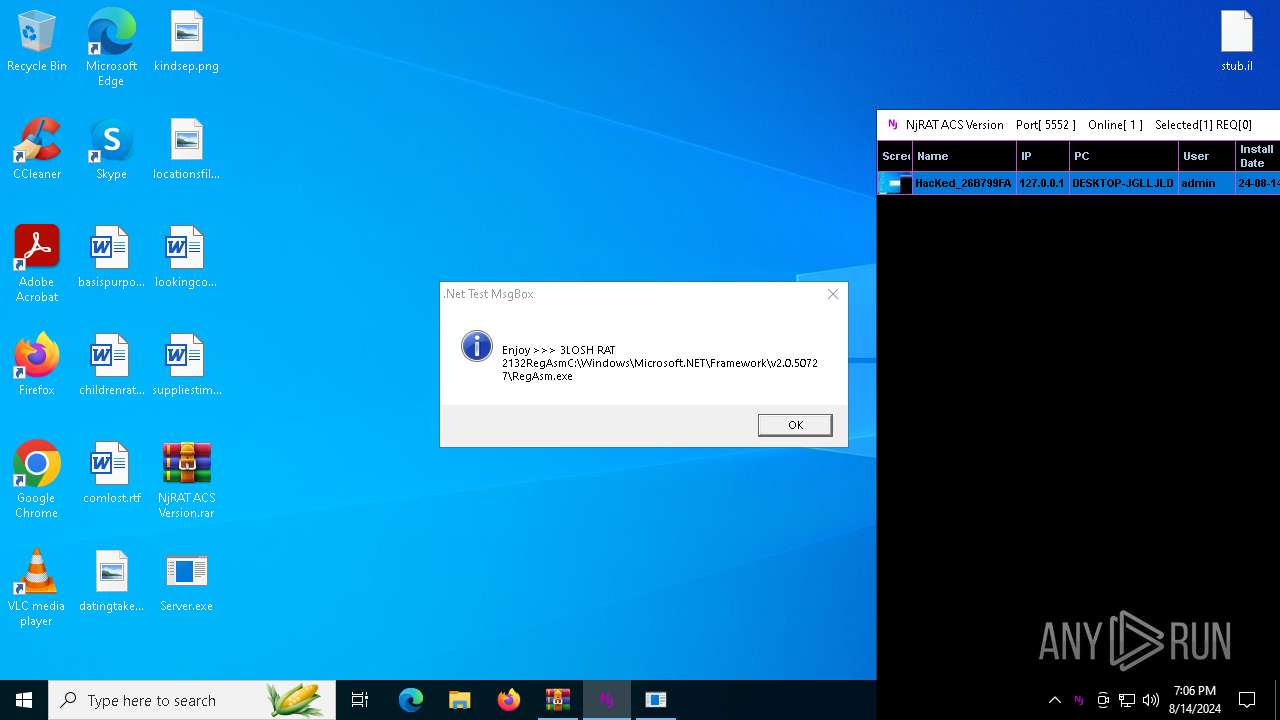Select the kindsep.png file icon
Viewport: 1280px width, 720px height.
tap(186, 41)
